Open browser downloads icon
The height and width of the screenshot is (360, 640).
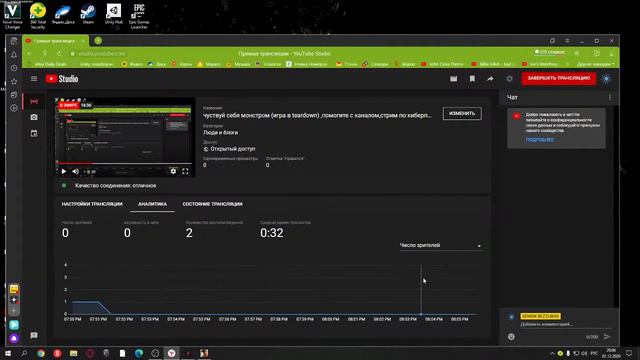pos(611,53)
